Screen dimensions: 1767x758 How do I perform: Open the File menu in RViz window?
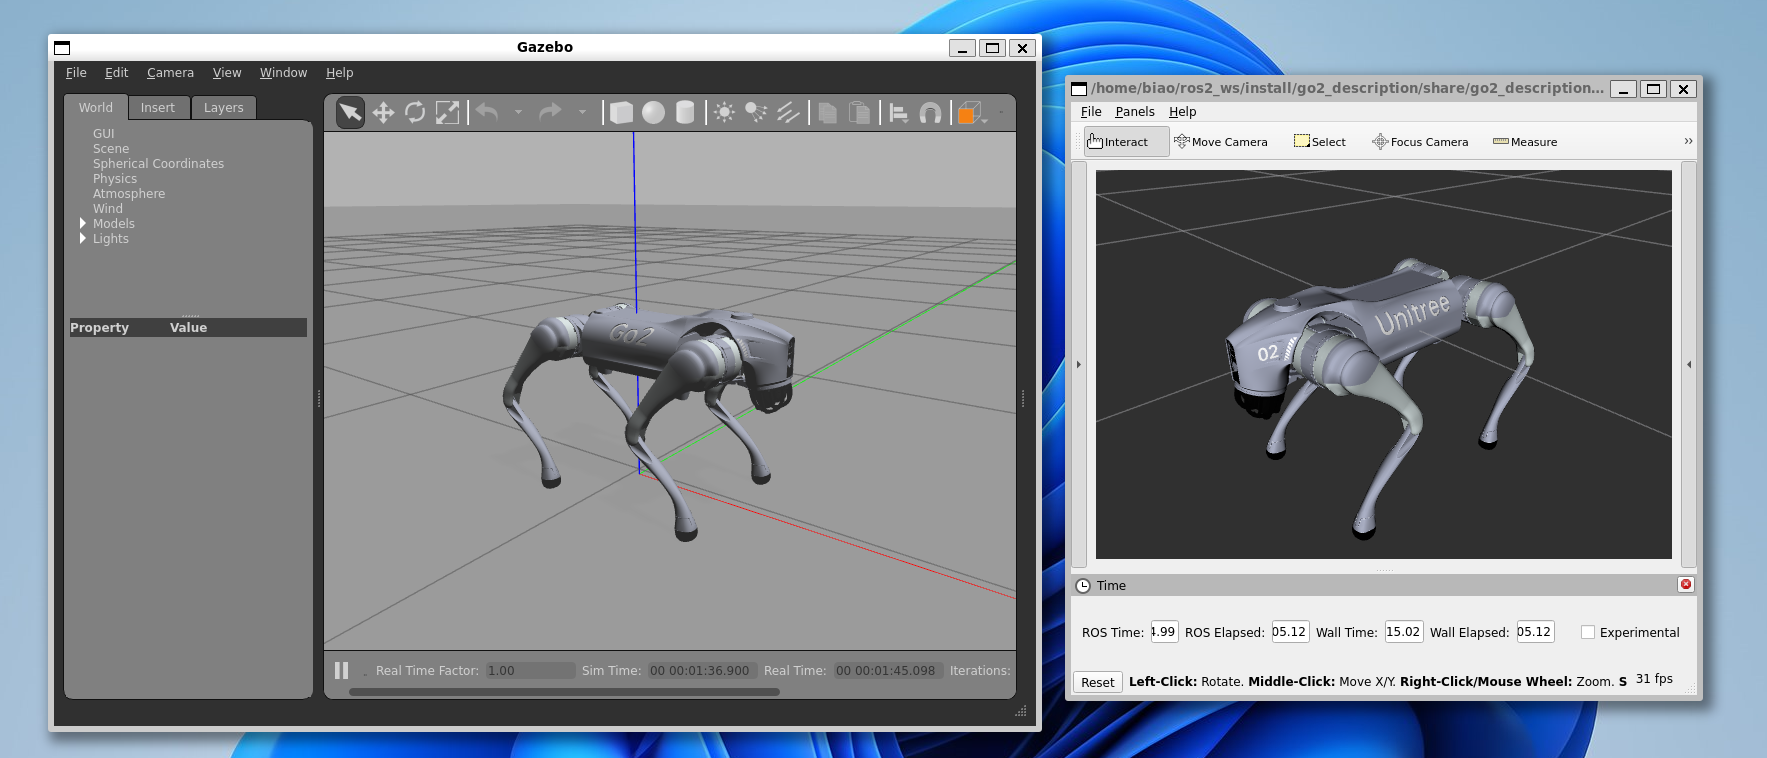coord(1091,112)
